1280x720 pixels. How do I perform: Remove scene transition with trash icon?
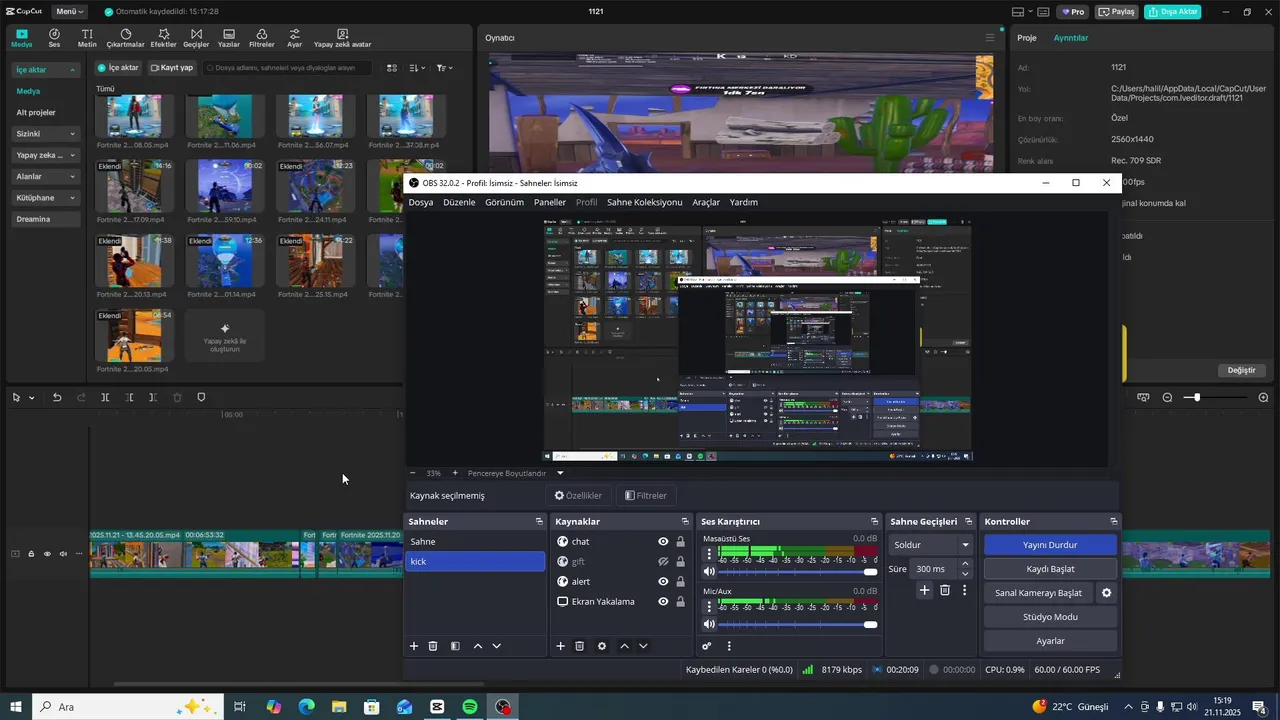pos(945,590)
